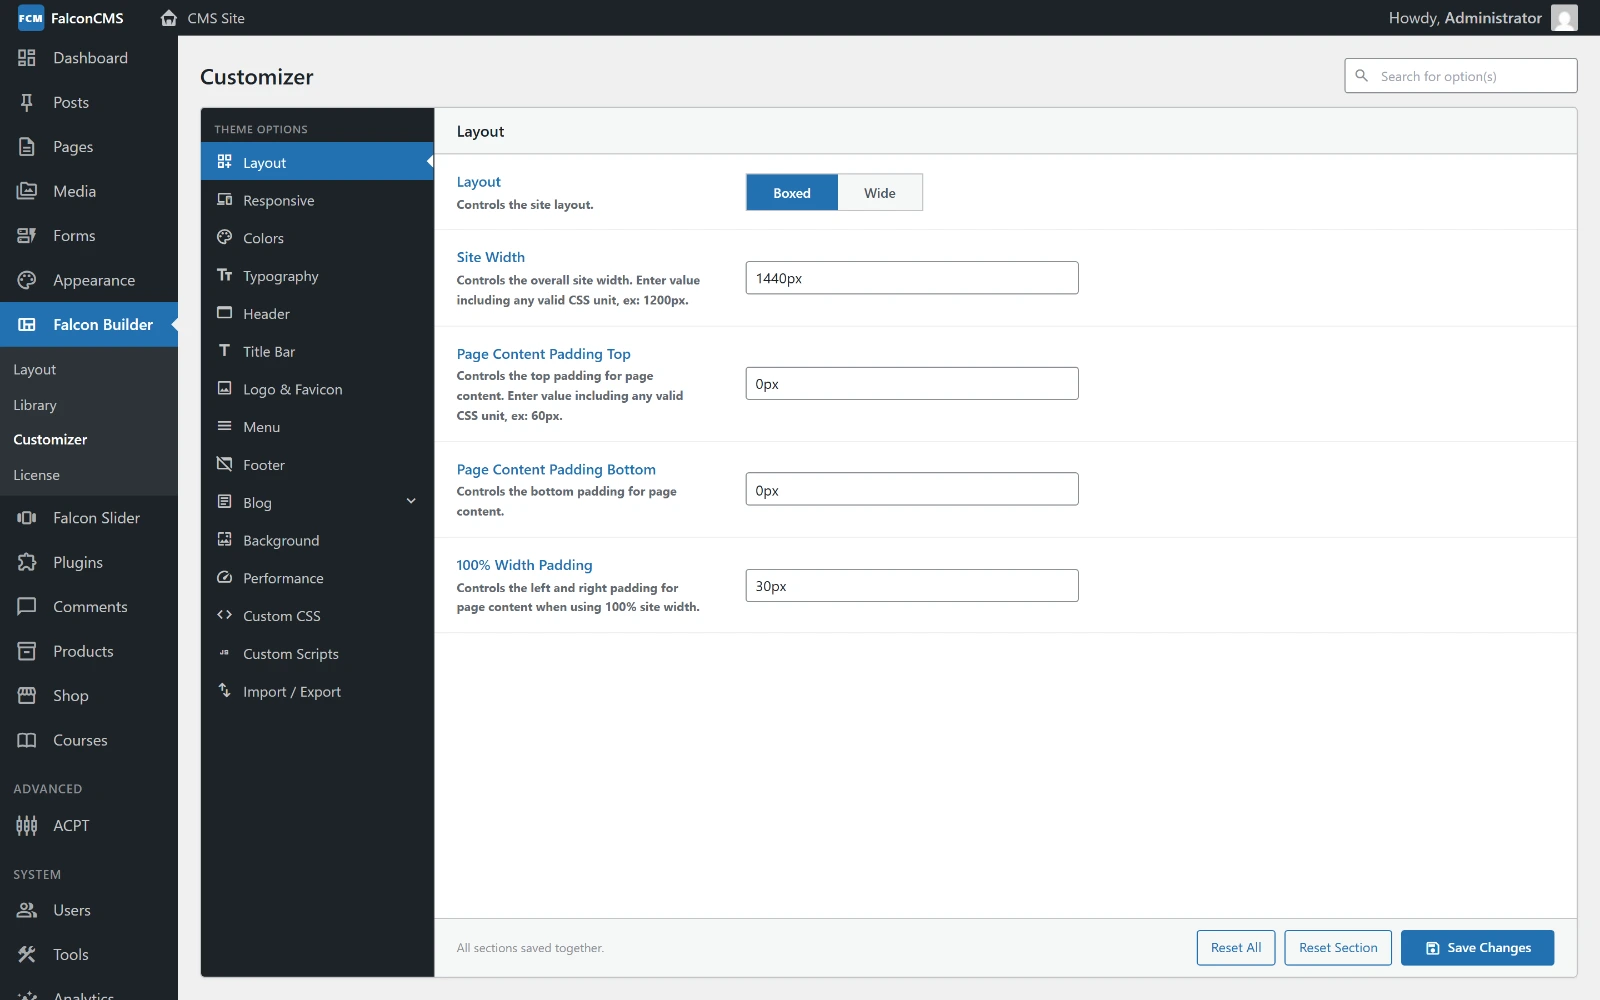Image resolution: width=1600 pixels, height=1000 pixels.
Task: Click the Shop storefront icon
Action: [x=27, y=696]
